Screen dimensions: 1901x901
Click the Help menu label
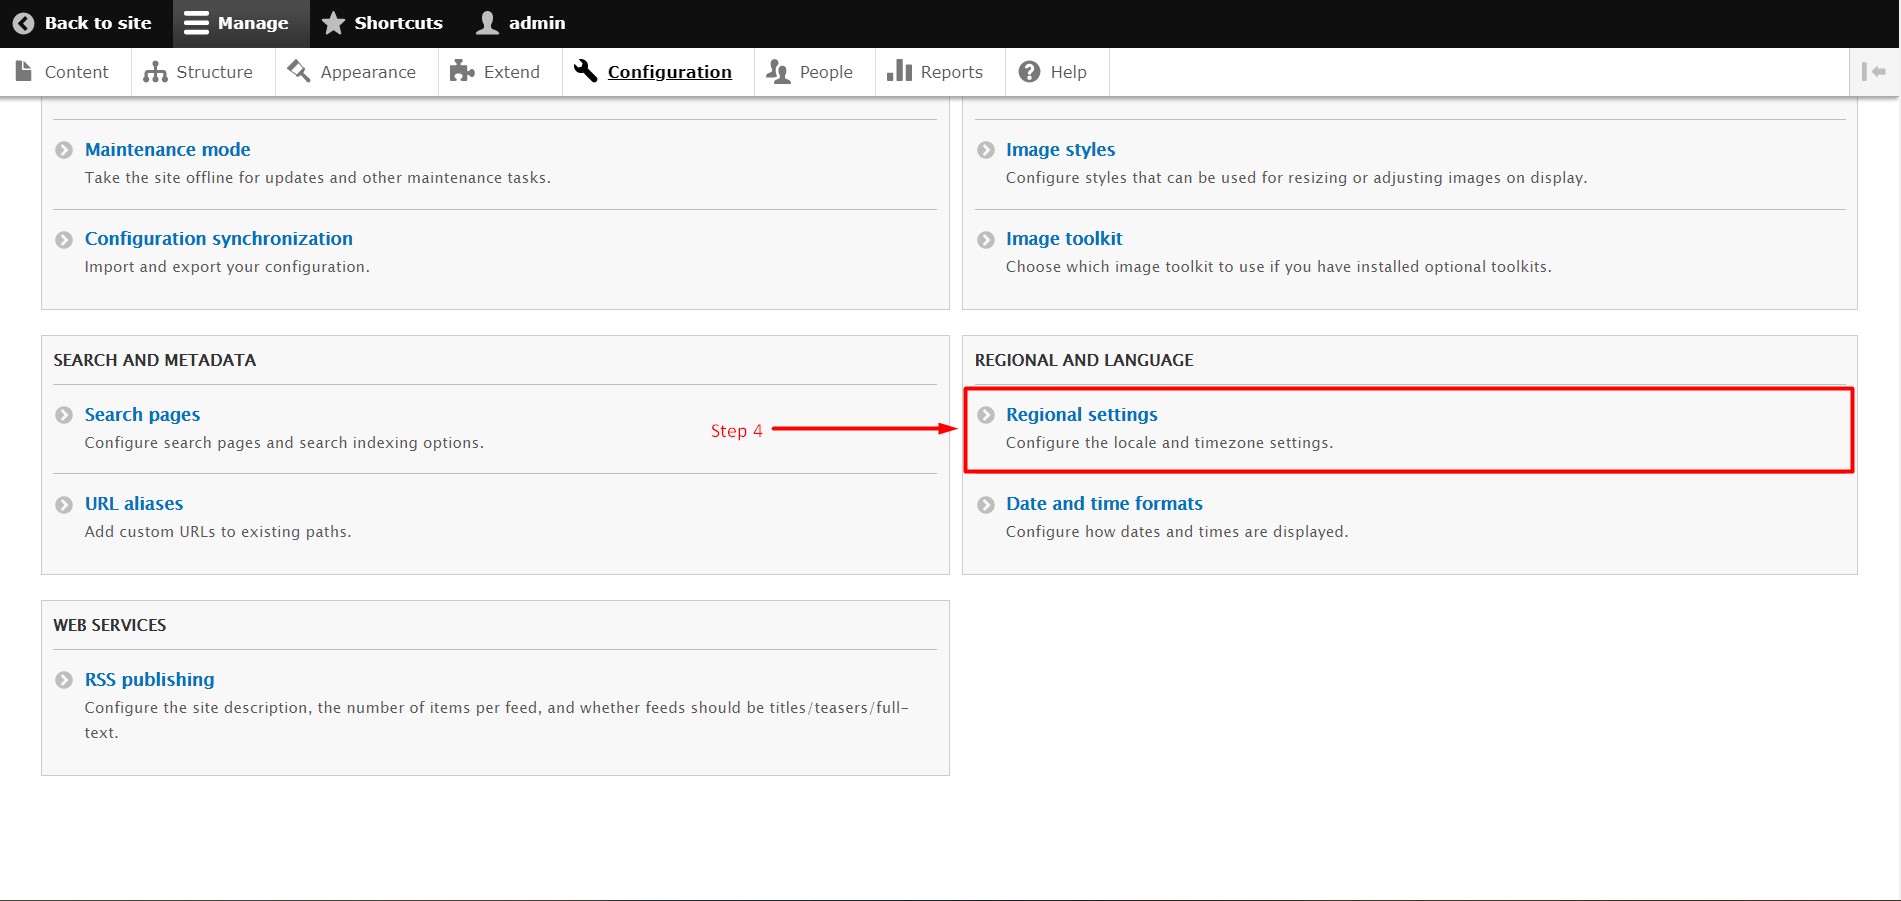point(1068,72)
